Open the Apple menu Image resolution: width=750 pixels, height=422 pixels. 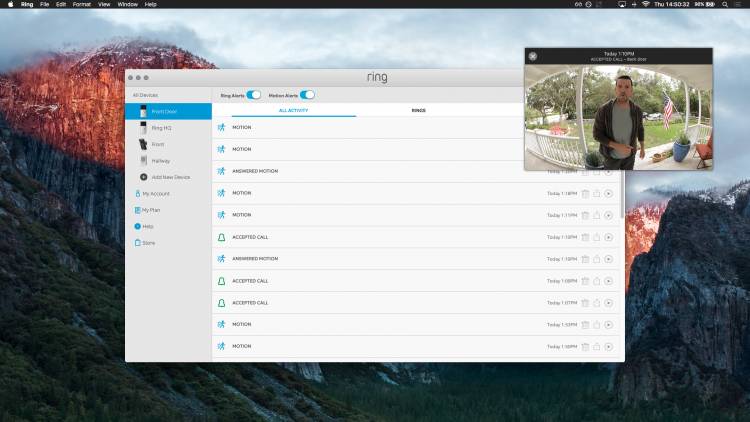pyautogui.click(x=11, y=4)
